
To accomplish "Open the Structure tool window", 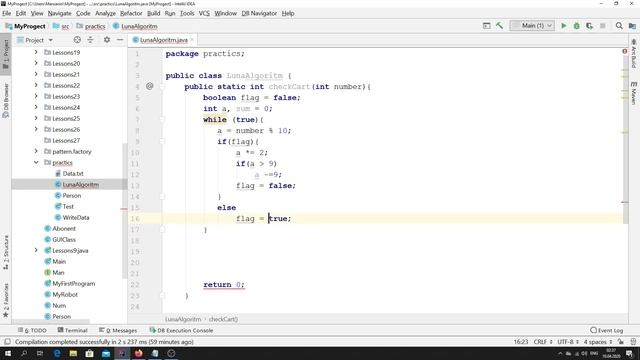I will (x=6, y=252).
